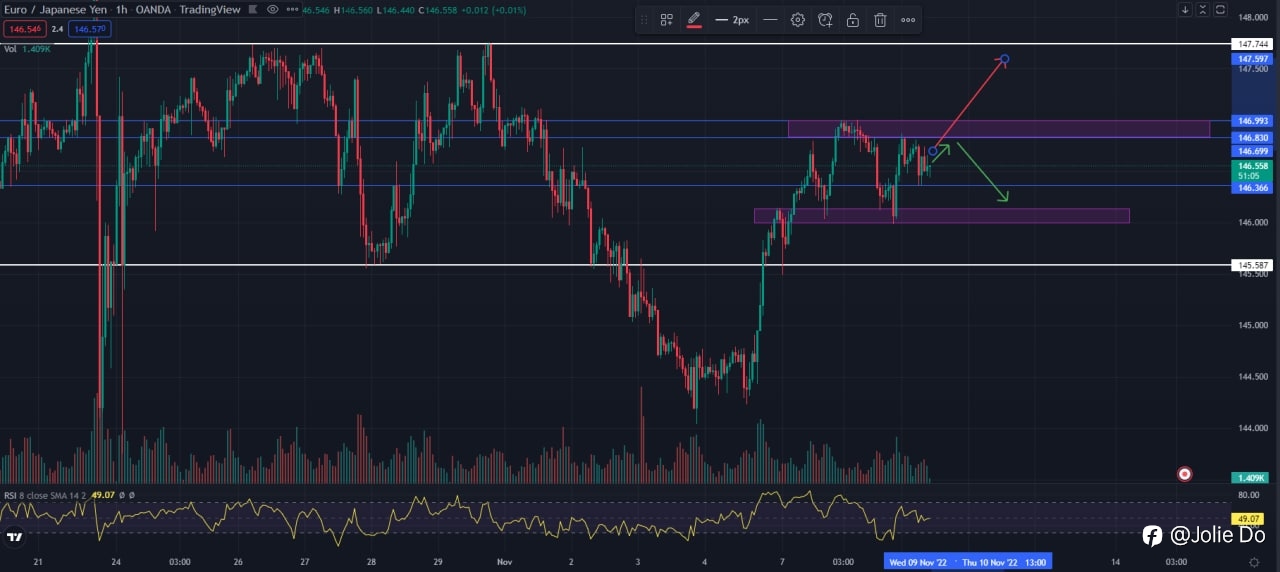Grab the floating toolbar drag handle
1280x572 pixels.
[x=643, y=20]
